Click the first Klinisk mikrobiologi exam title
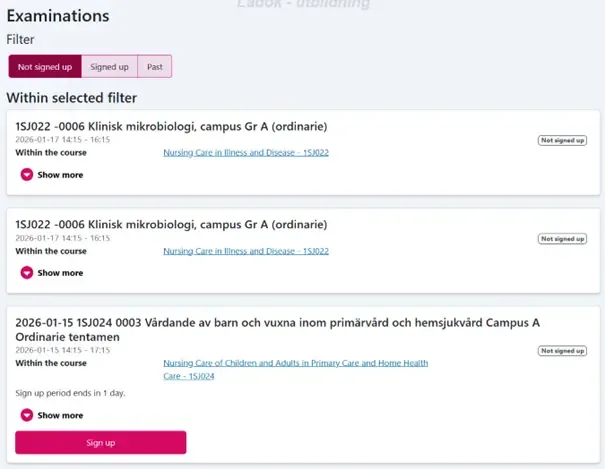Viewport: 605px width, 469px height. [171, 126]
